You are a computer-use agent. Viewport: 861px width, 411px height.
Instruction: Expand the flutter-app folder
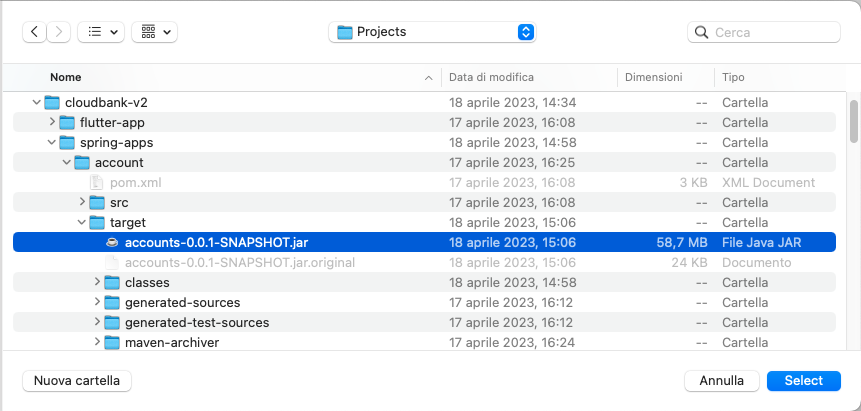(x=52, y=122)
